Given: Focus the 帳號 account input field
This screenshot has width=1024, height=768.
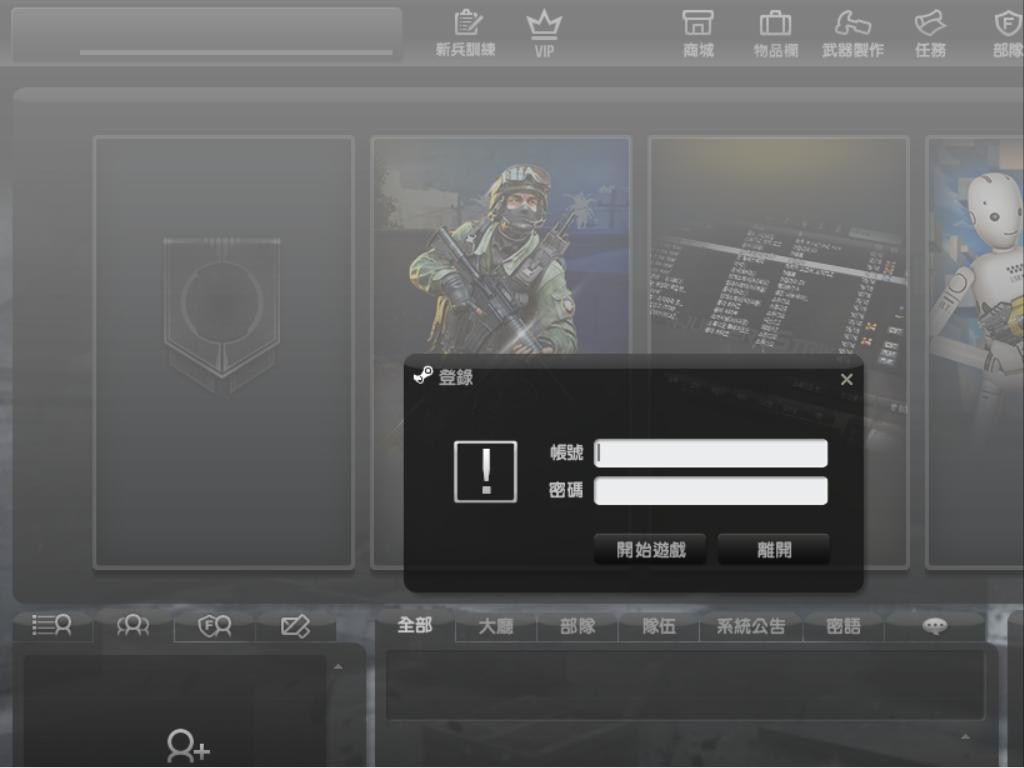Looking at the screenshot, I should tap(711, 453).
